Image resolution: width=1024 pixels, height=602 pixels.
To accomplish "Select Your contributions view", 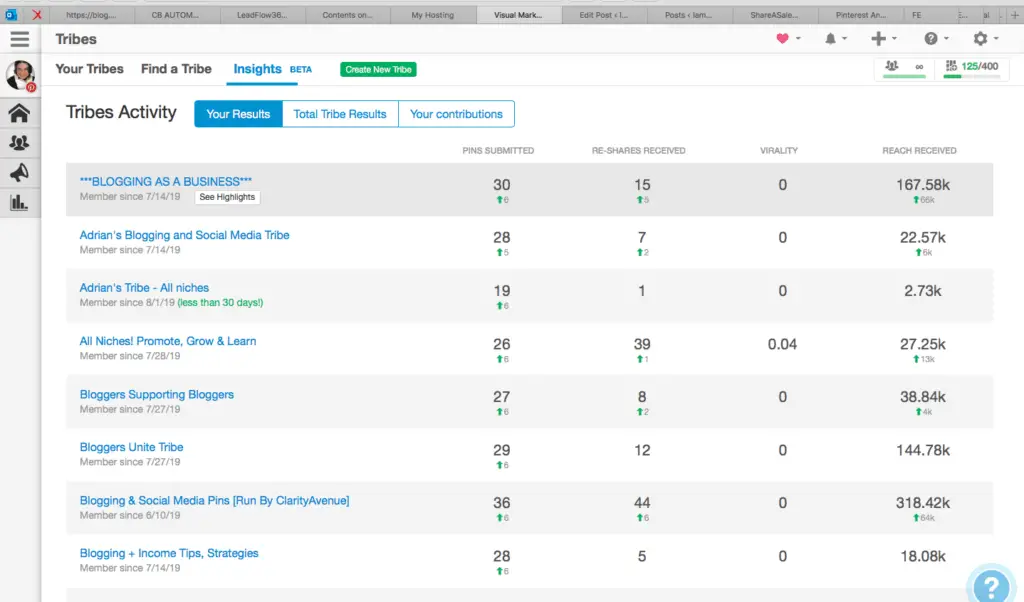I will (456, 114).
